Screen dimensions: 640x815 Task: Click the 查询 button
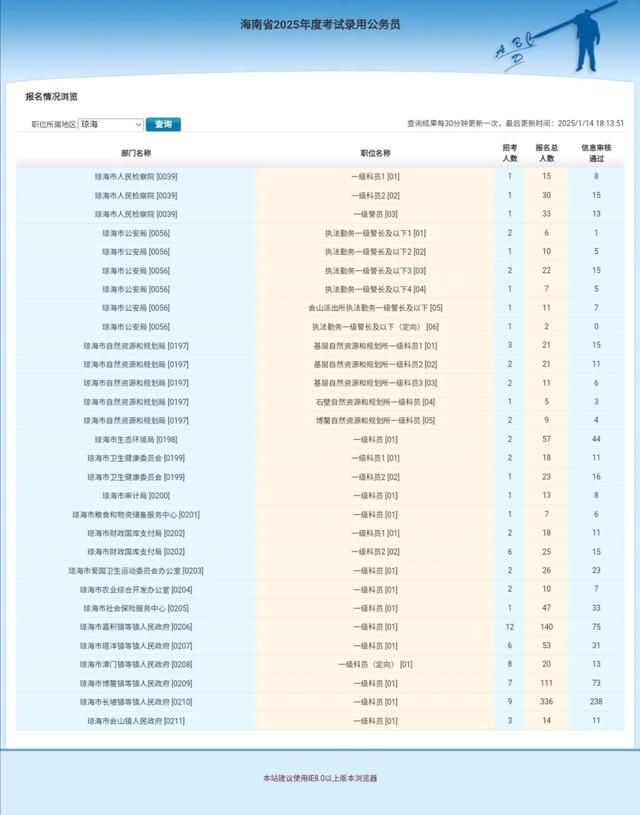(163, 124)
